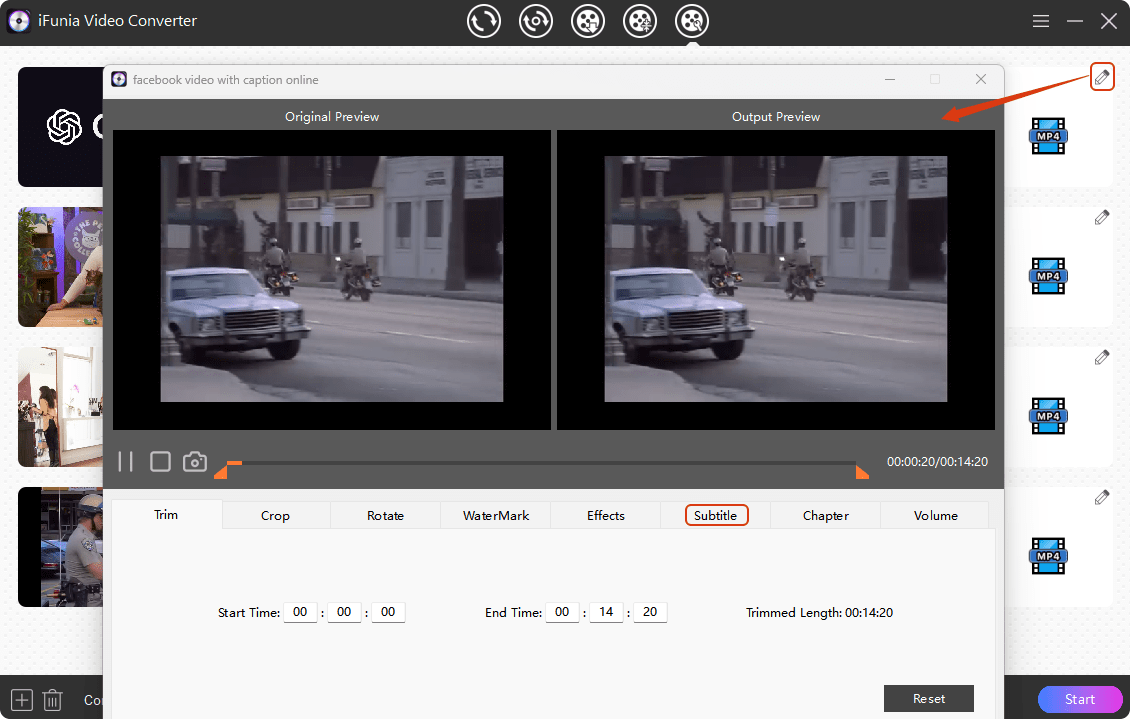Click the first convert icon in top toolbar
This screenshot has height=719, width=1130.
click(484, 22)
